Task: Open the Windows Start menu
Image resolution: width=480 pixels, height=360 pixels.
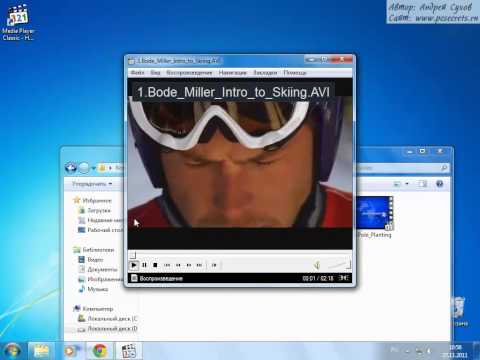Action: coord(12,351)
